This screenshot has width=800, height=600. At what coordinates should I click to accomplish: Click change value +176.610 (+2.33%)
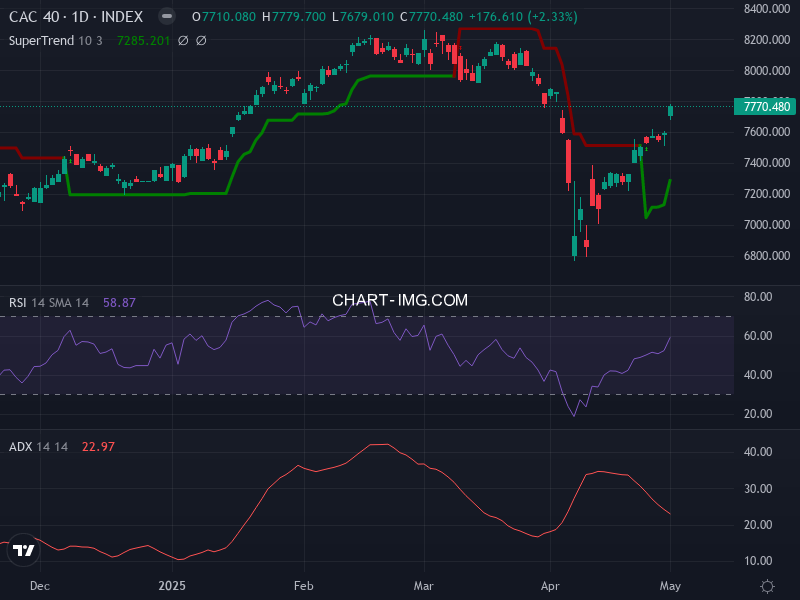[523, 17]
